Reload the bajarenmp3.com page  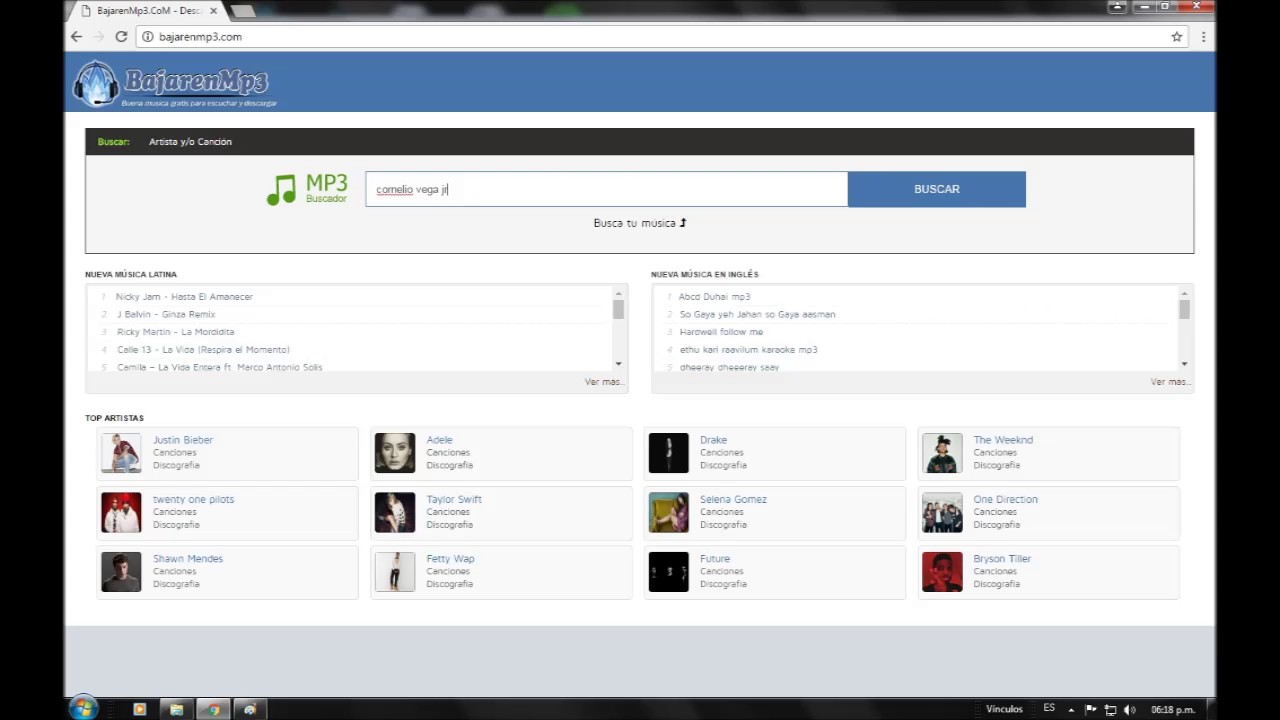[121, 36]
